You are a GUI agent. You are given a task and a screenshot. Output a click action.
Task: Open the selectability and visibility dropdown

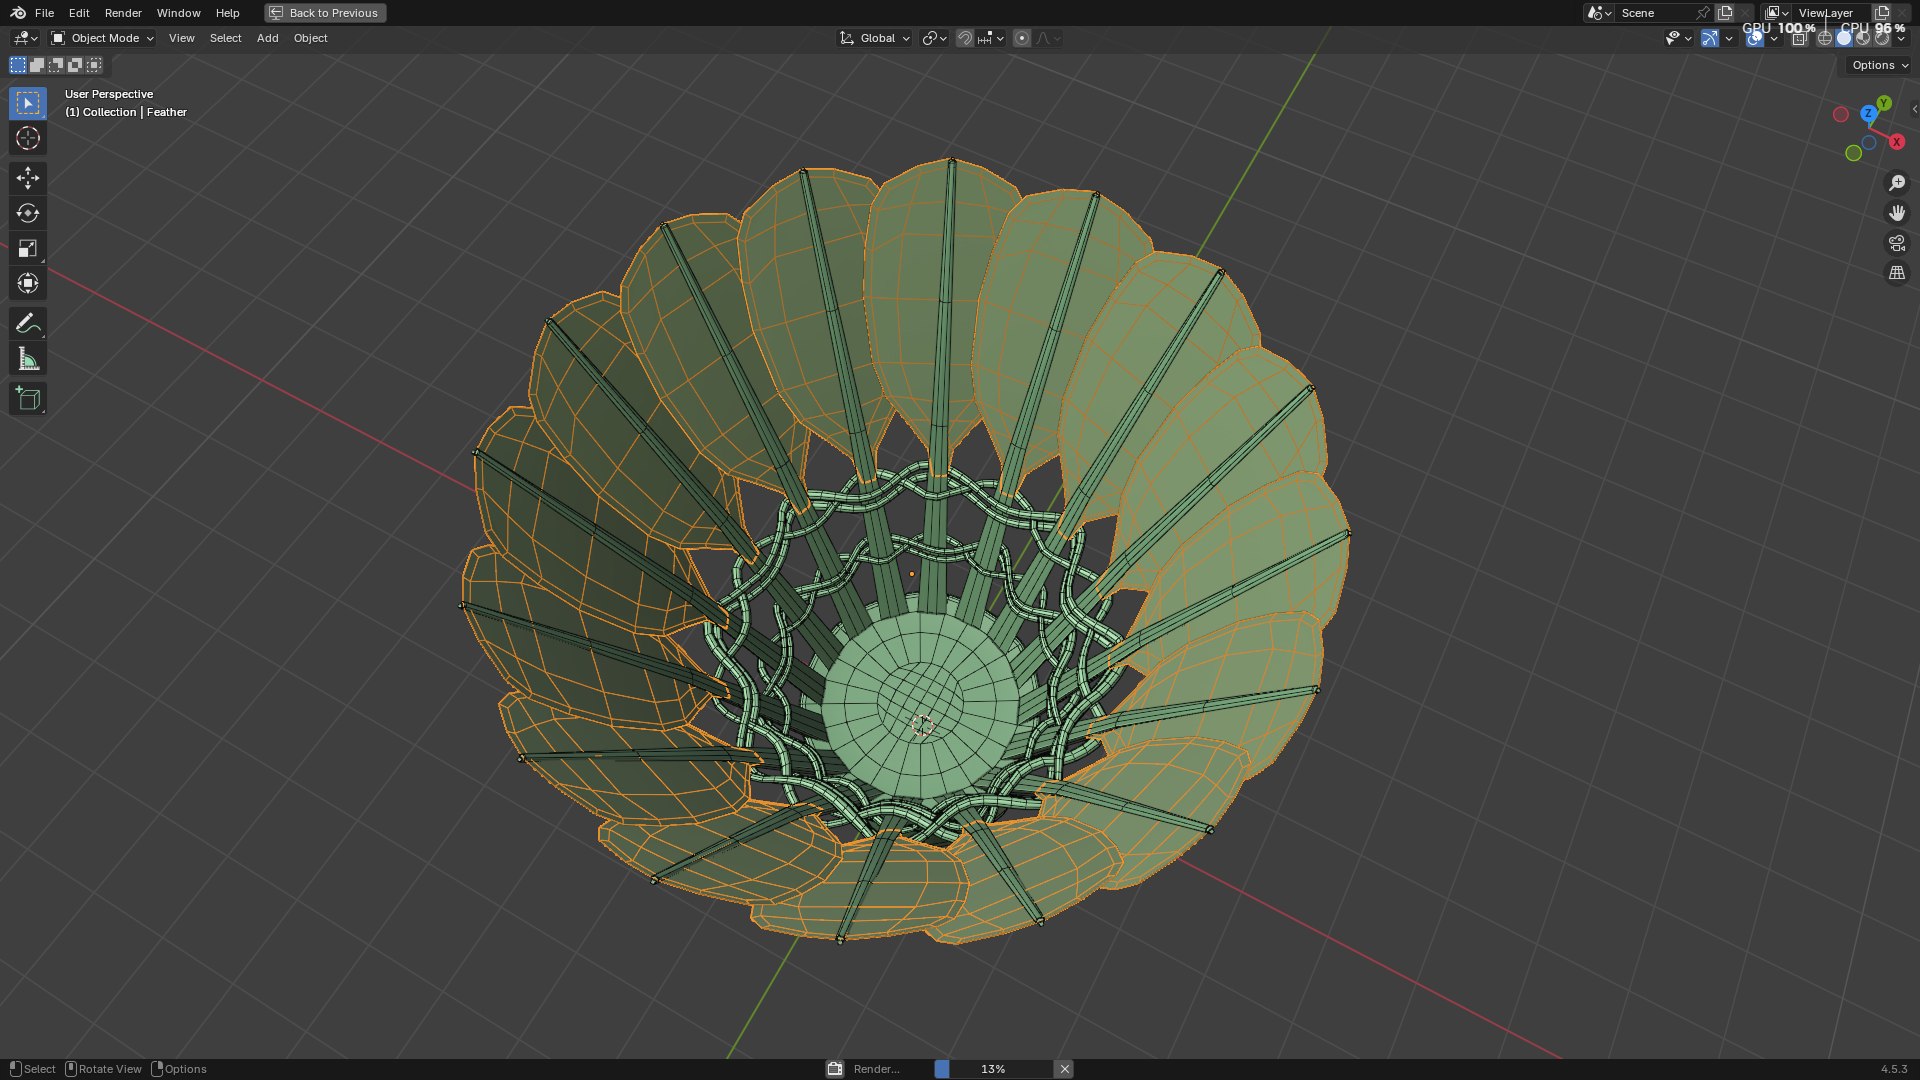(x=1678, y=38)
